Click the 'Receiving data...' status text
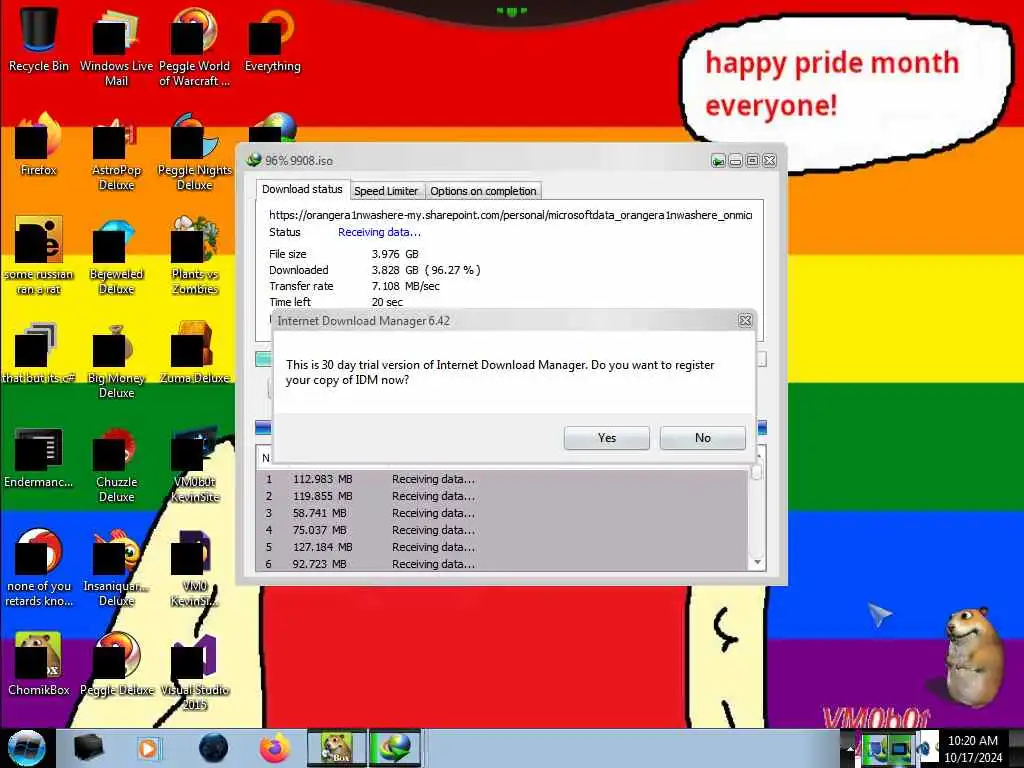This screenshot has height=768, width=1024. (379, 232)
